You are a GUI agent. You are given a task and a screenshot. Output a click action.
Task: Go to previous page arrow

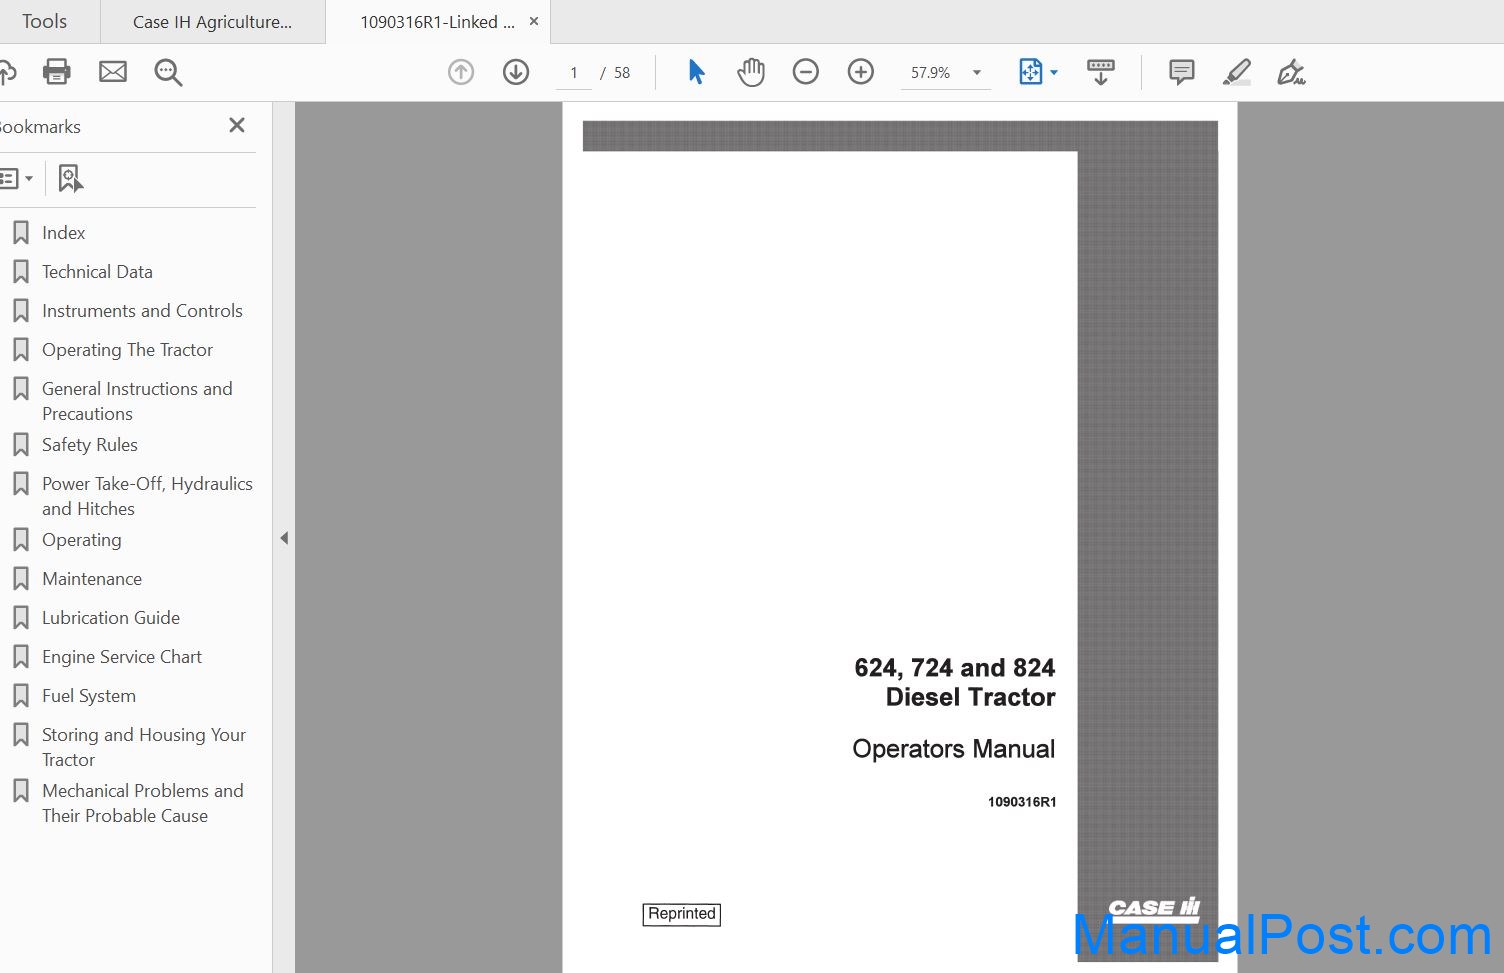pyautogui.click(x=461, y=72)
